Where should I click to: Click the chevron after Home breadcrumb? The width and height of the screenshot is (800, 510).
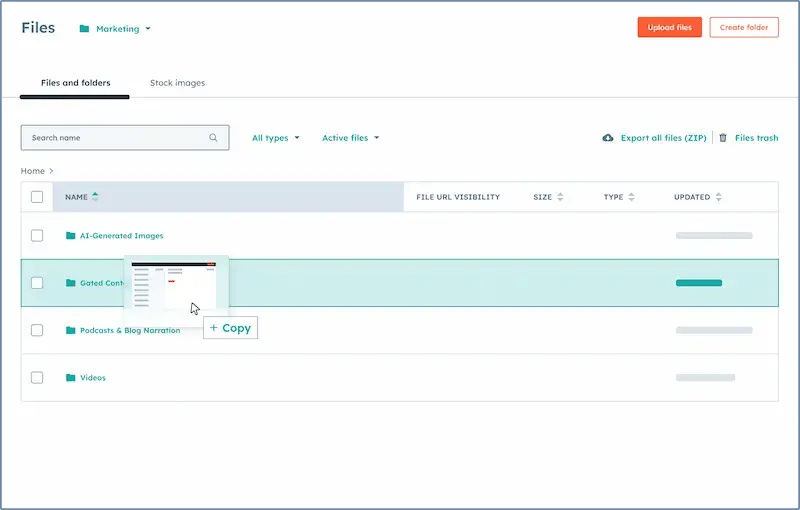coord(52,171)
